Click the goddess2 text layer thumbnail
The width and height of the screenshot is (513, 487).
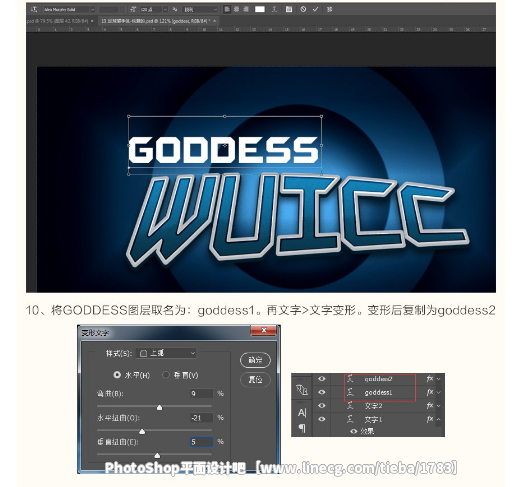pyautogui.click(x=350, y=379)
